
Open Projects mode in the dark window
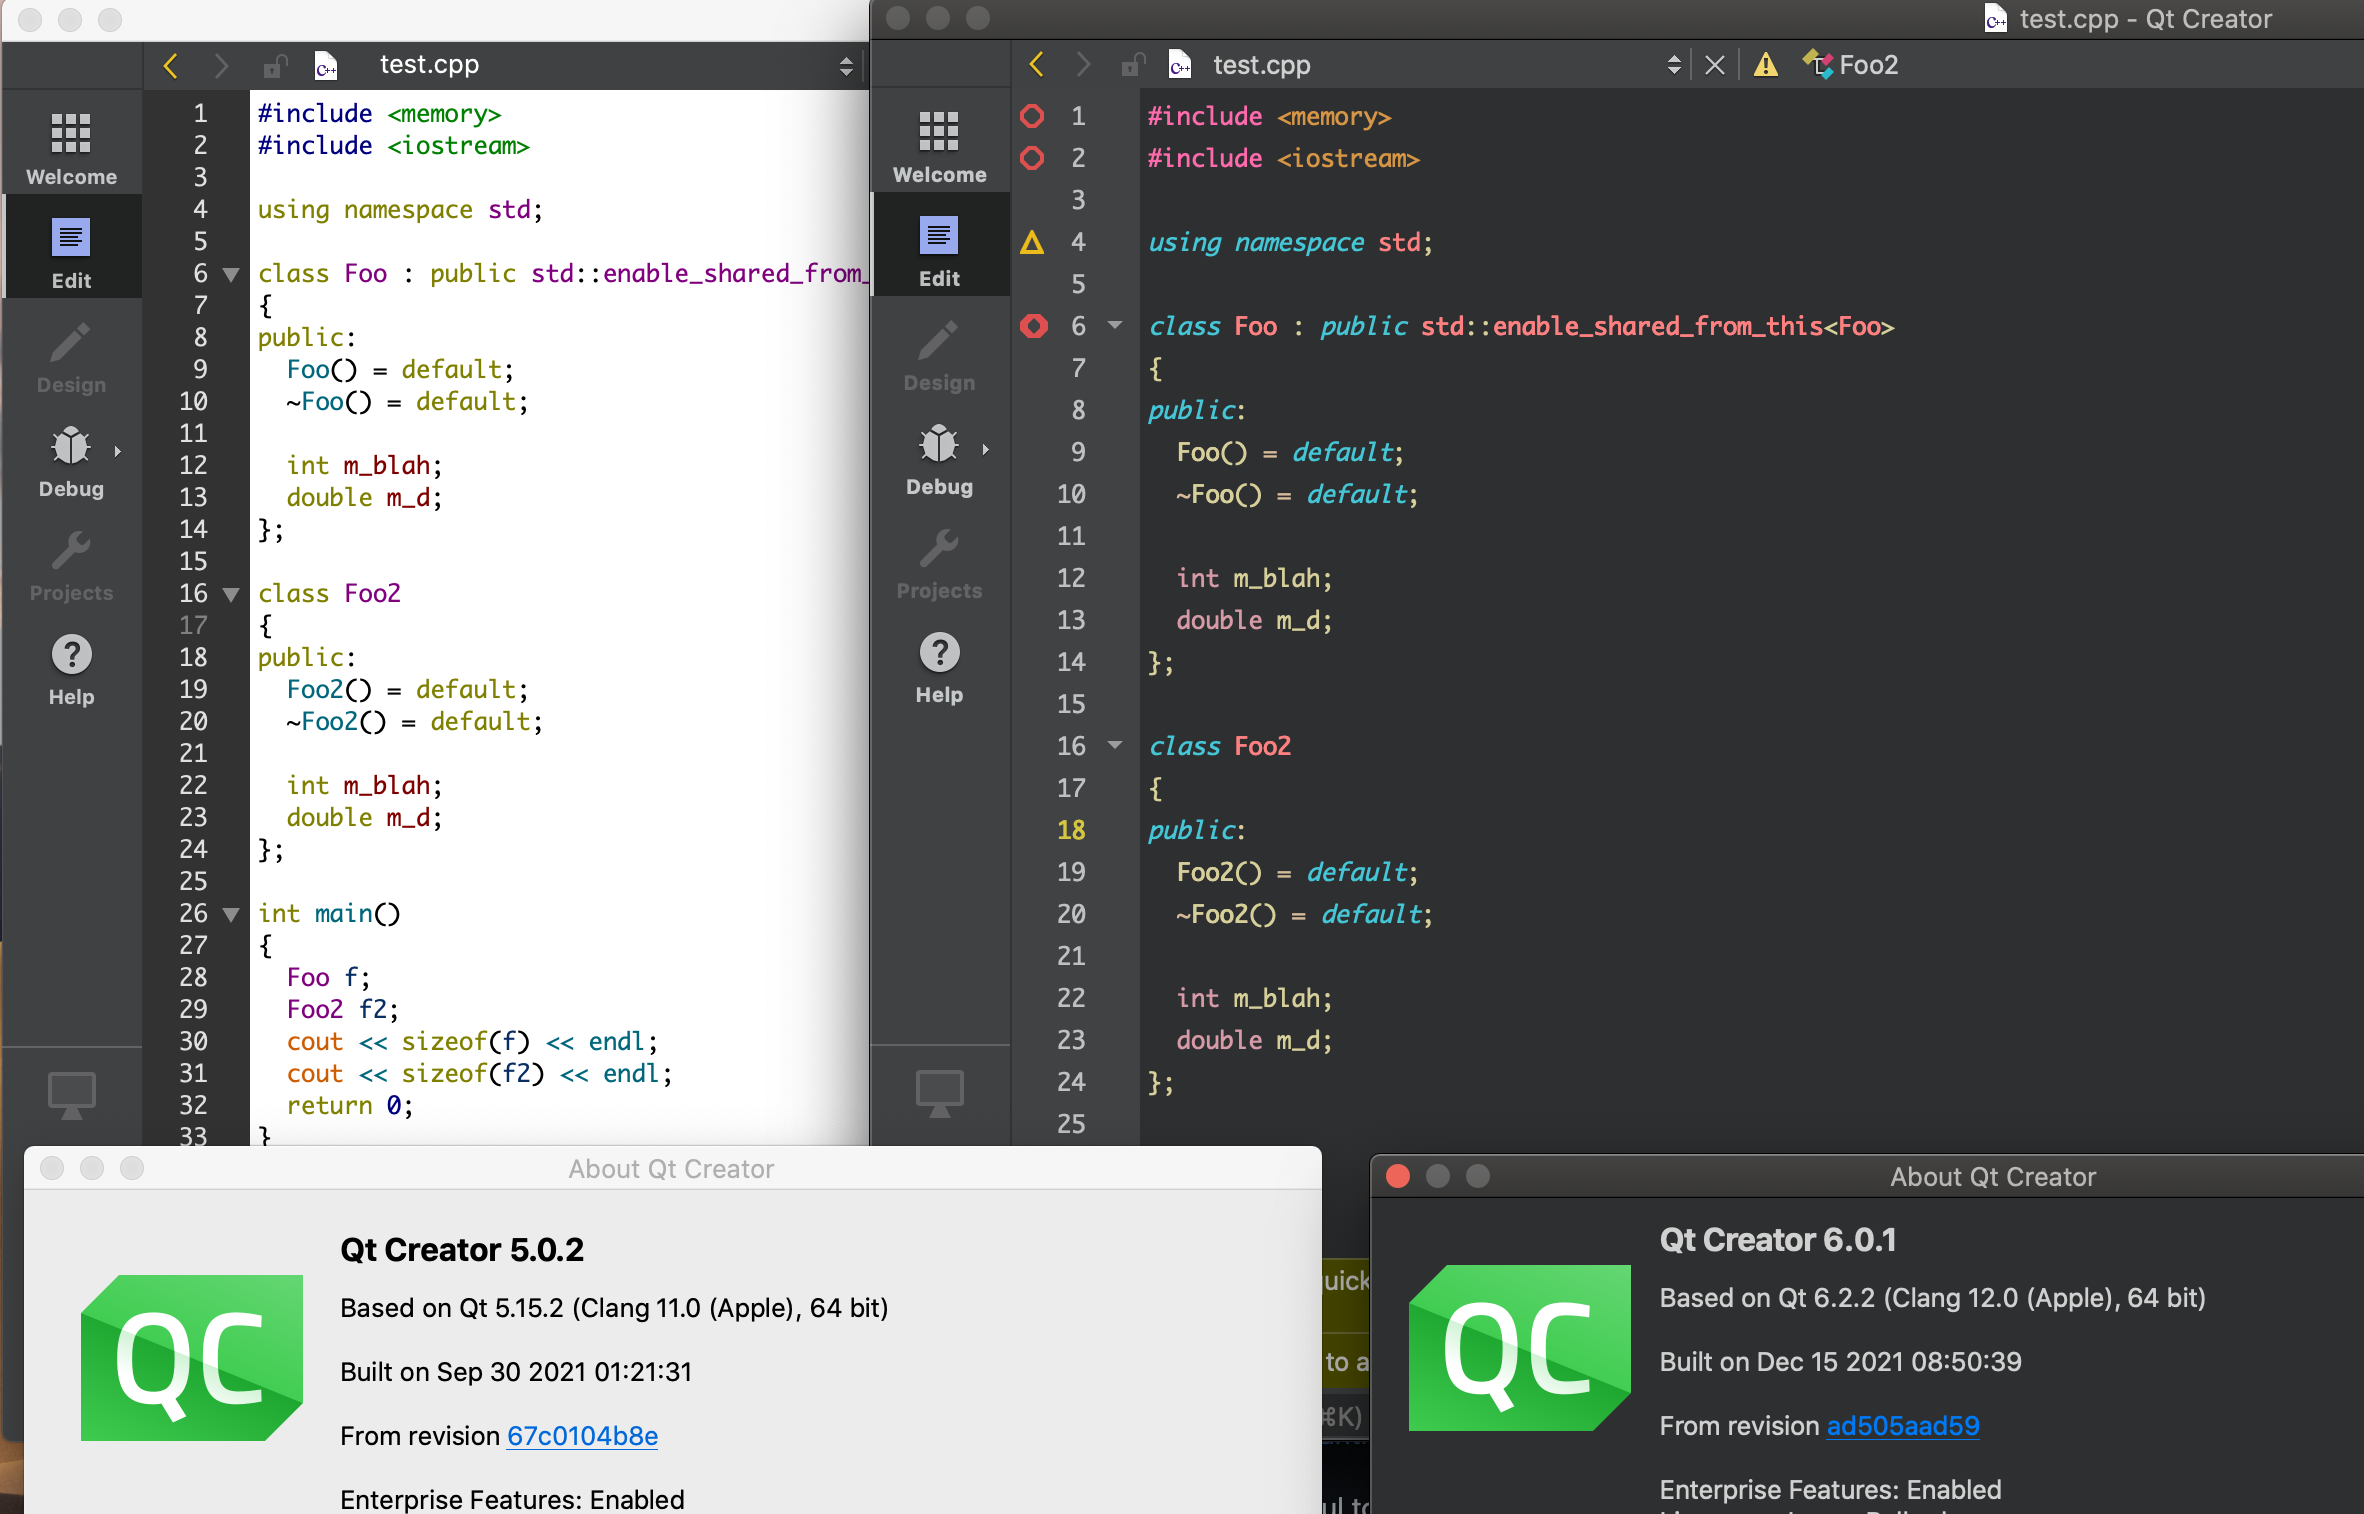939,564
